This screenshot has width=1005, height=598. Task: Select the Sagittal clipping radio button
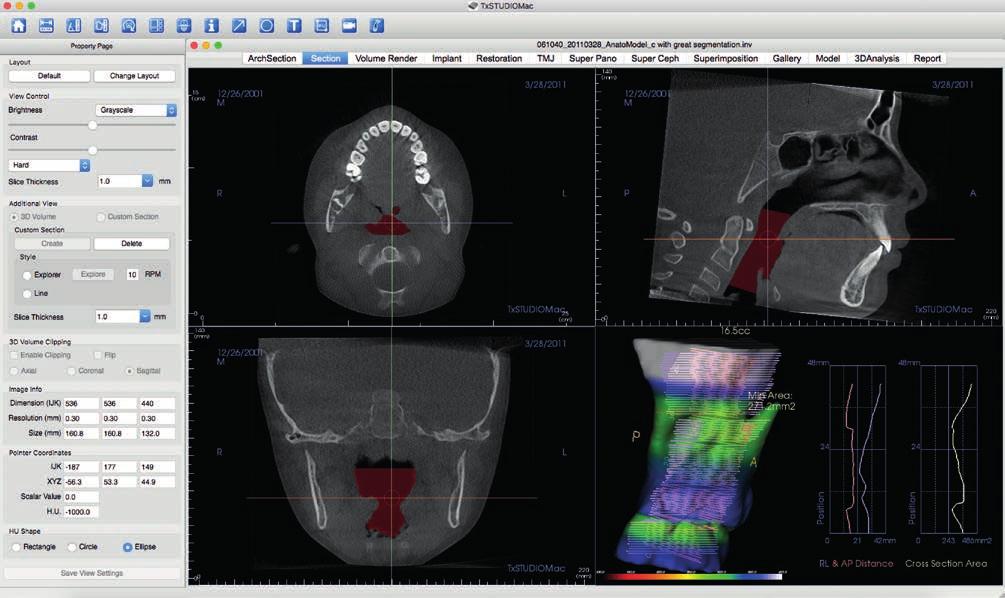coord(129,371)
